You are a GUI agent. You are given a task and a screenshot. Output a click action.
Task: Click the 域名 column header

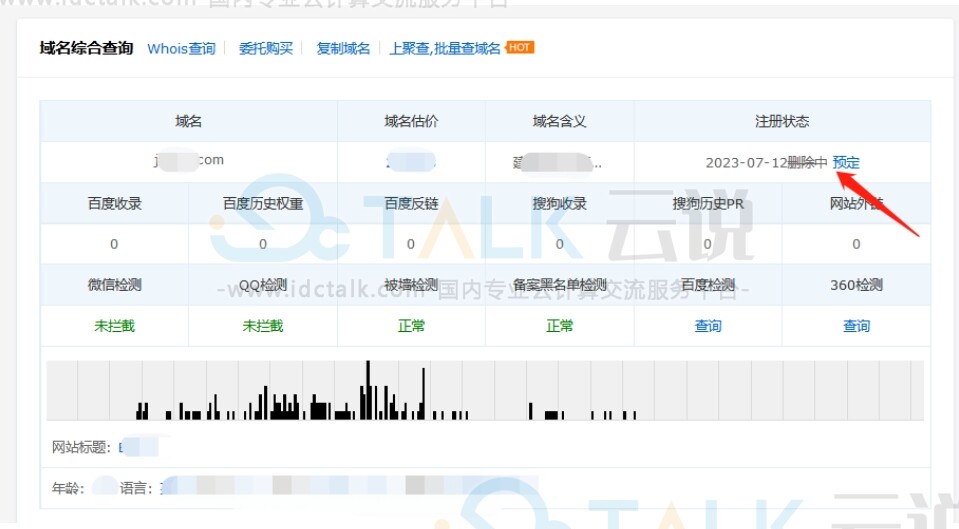188,121
